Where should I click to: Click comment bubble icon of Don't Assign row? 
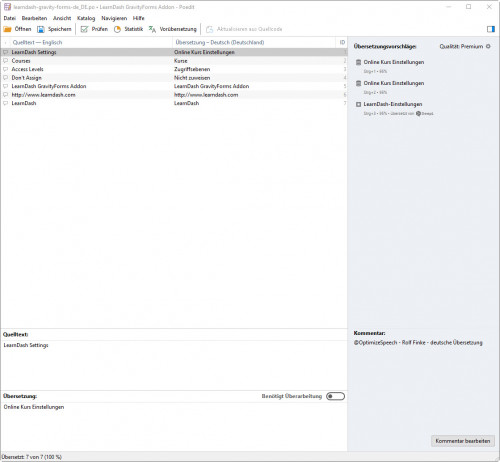(5, 78)
